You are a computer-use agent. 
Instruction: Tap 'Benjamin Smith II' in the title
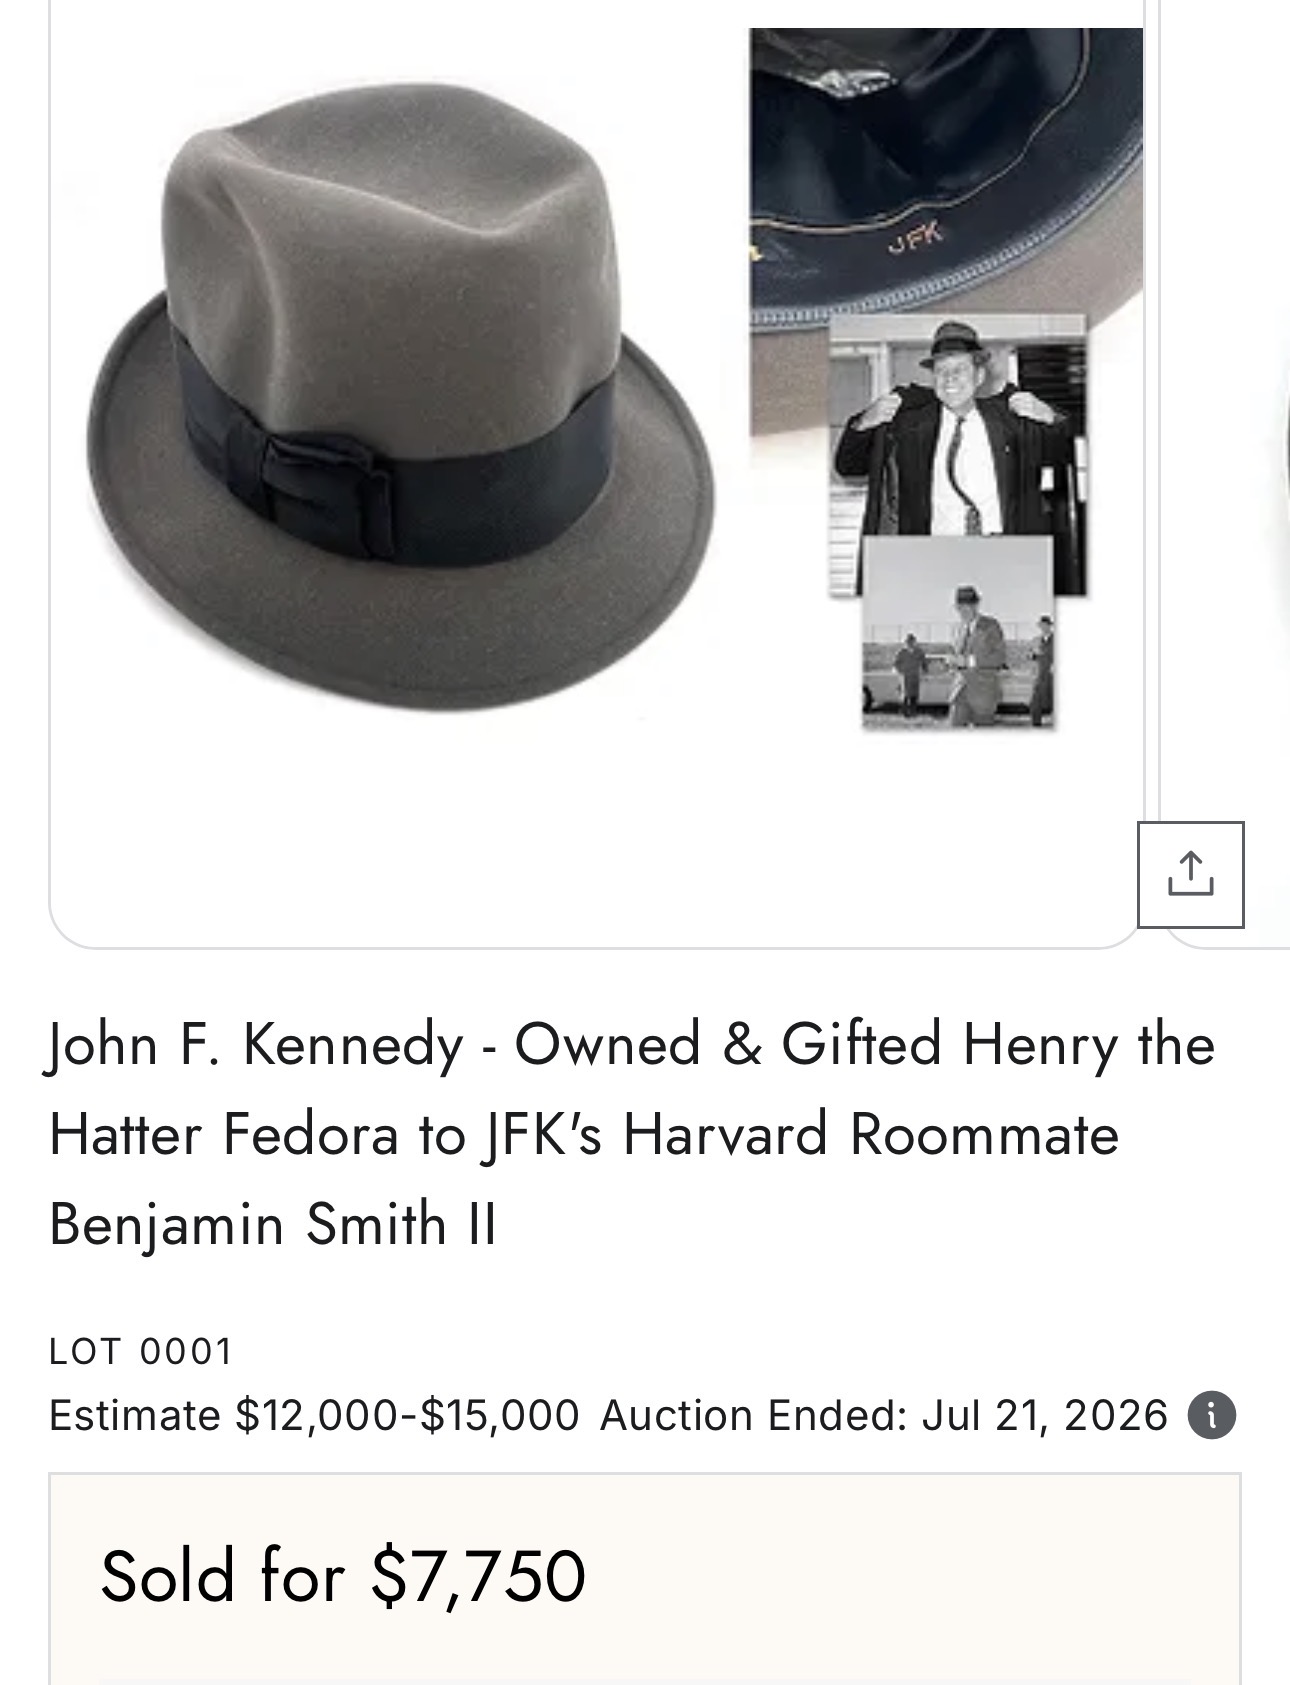click(x=272, y=1223)
